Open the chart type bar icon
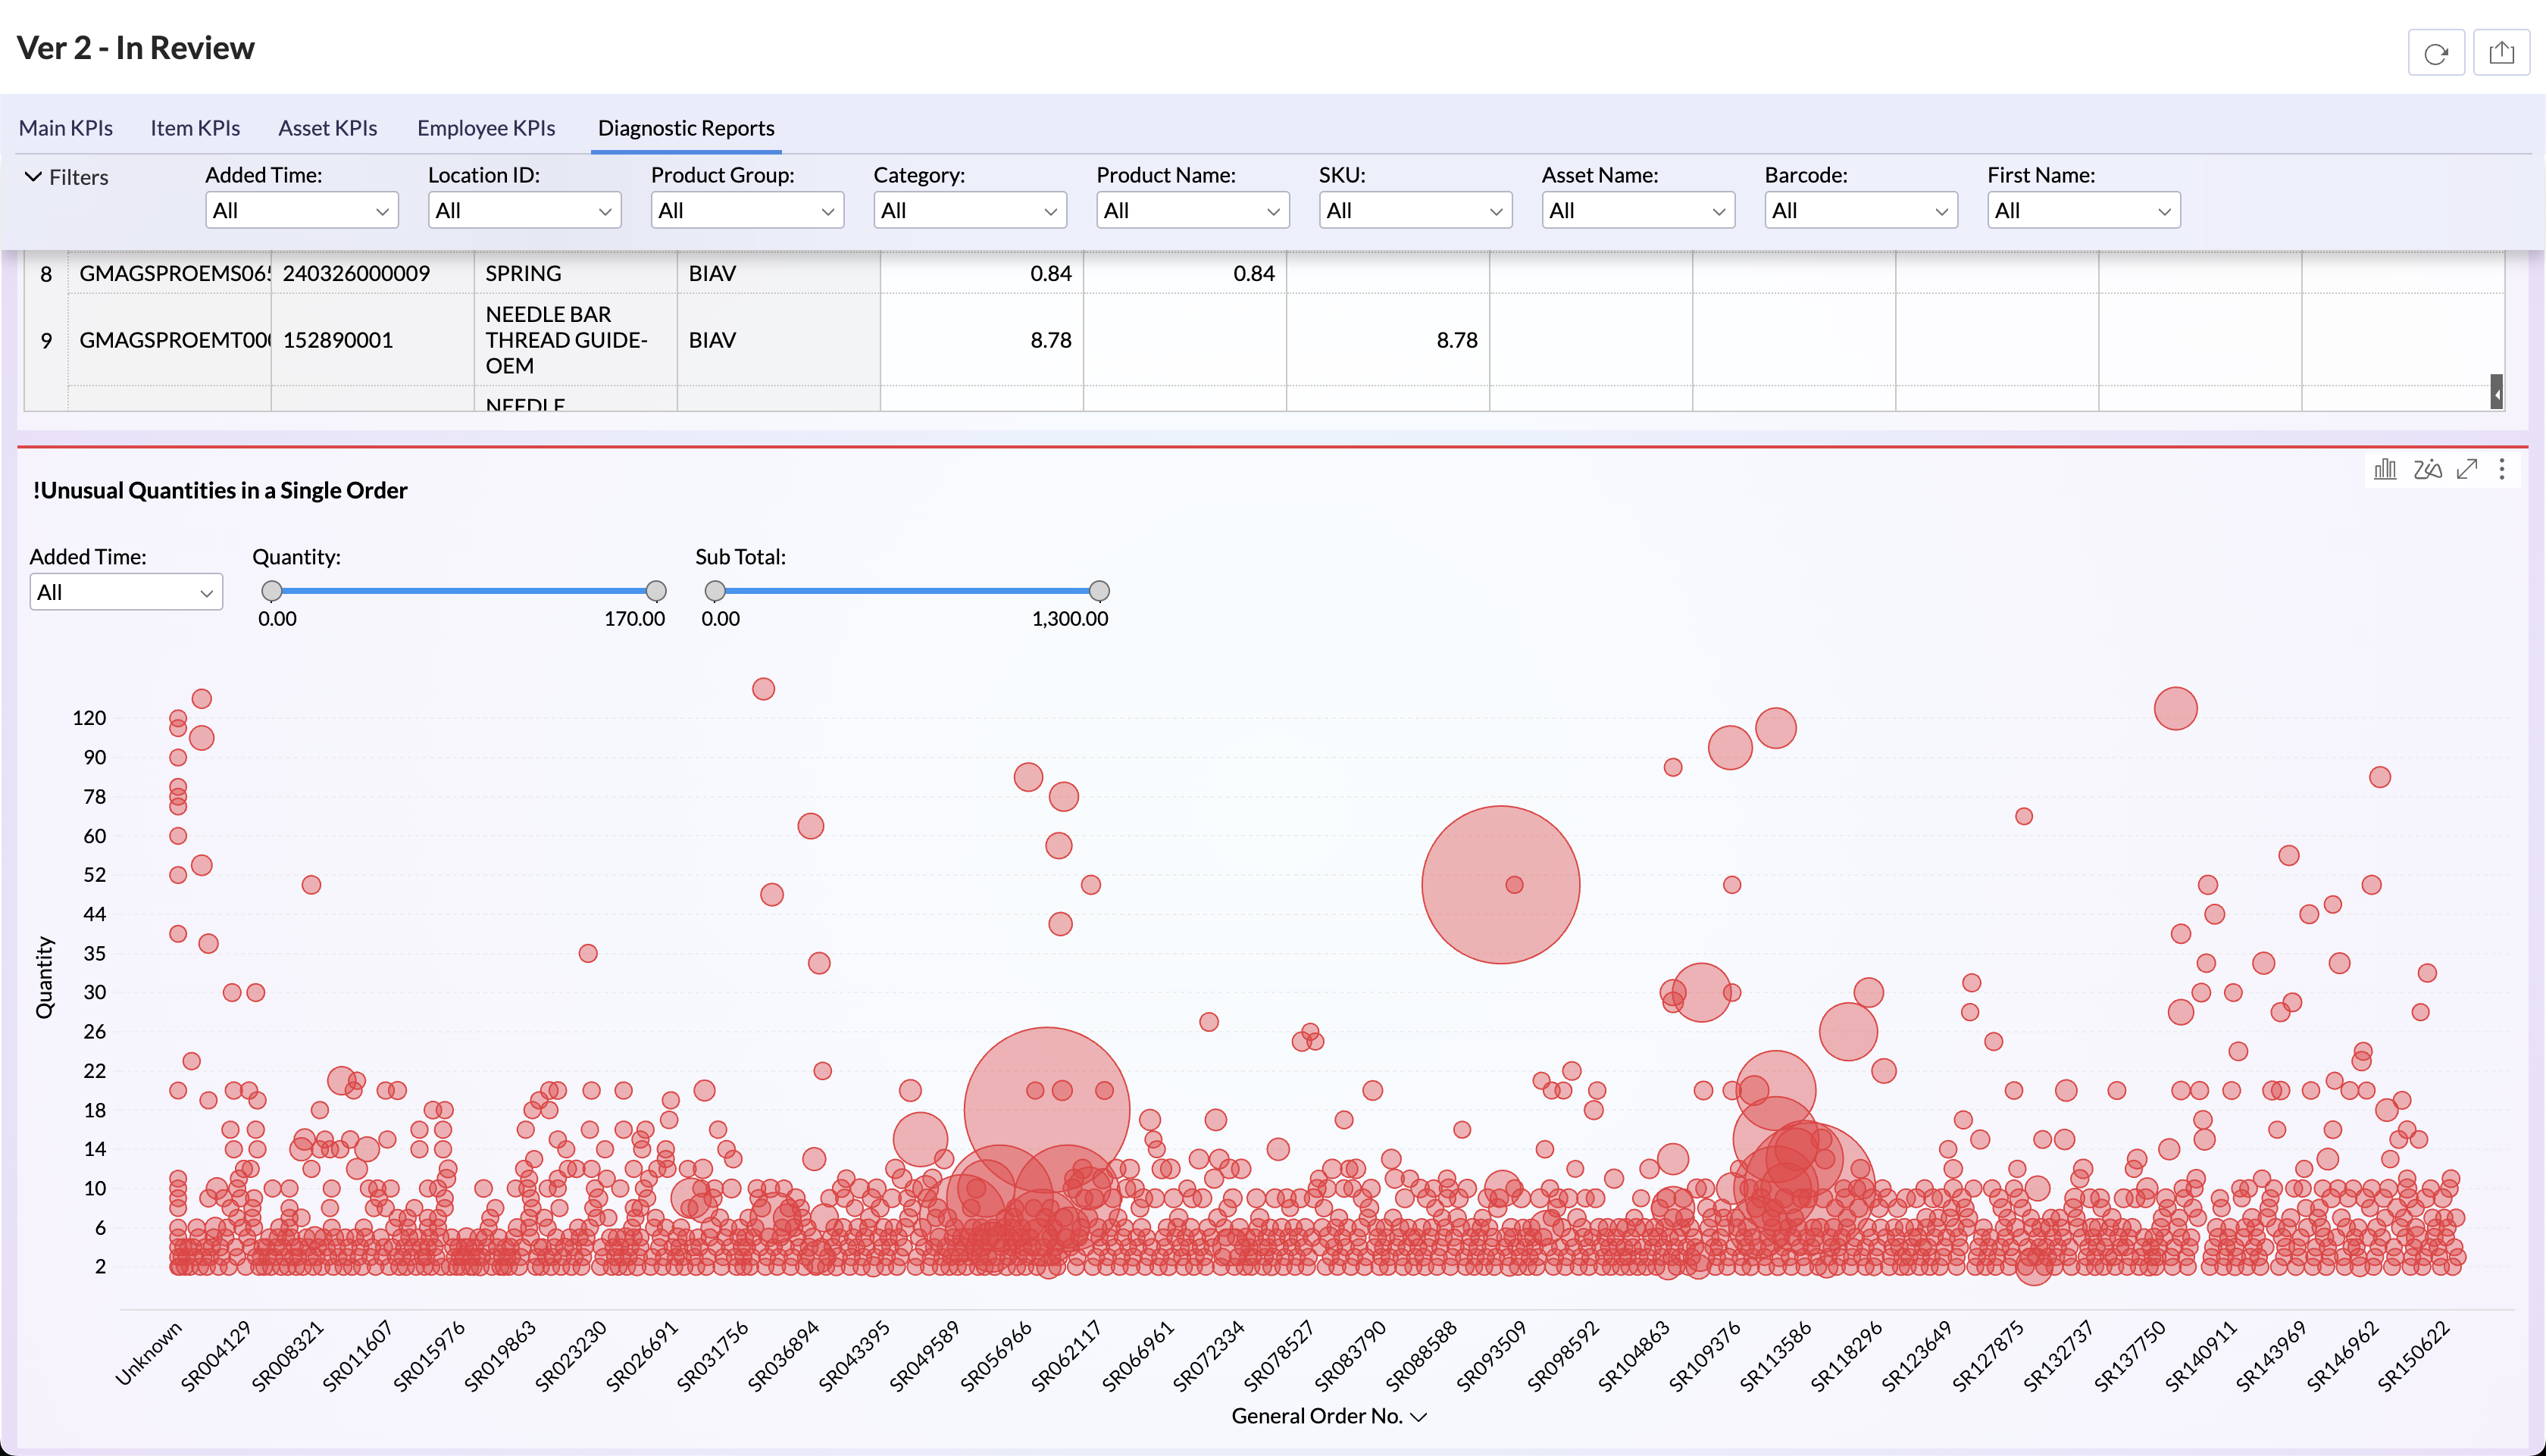 (2385, 469)
